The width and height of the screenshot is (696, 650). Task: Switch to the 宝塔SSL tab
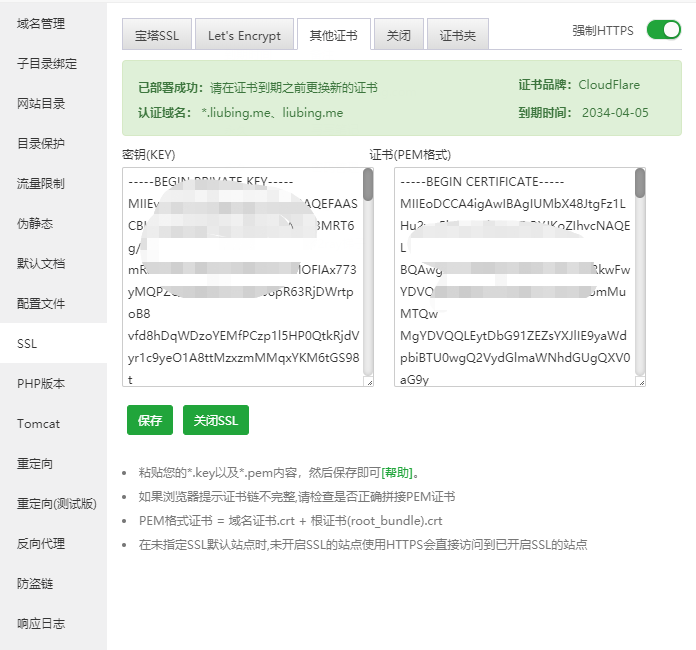[156, 36]
